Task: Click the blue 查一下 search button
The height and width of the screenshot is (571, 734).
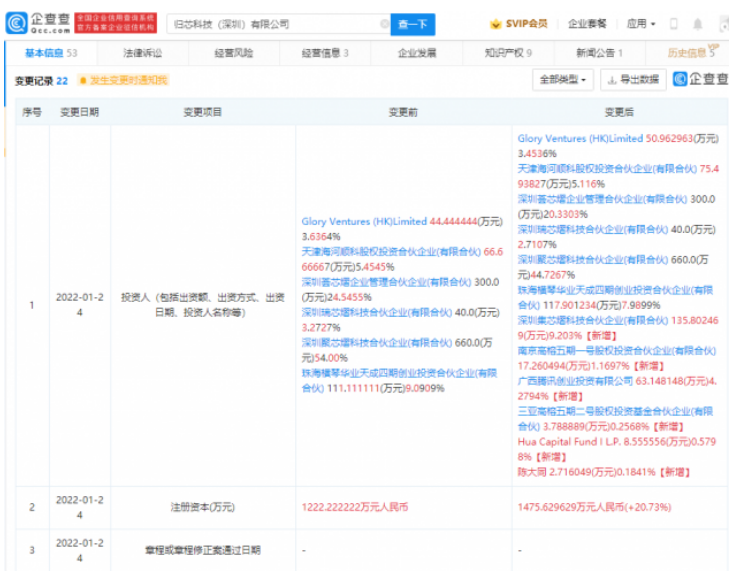Action: pyautogui.click(x=413, y=24)
